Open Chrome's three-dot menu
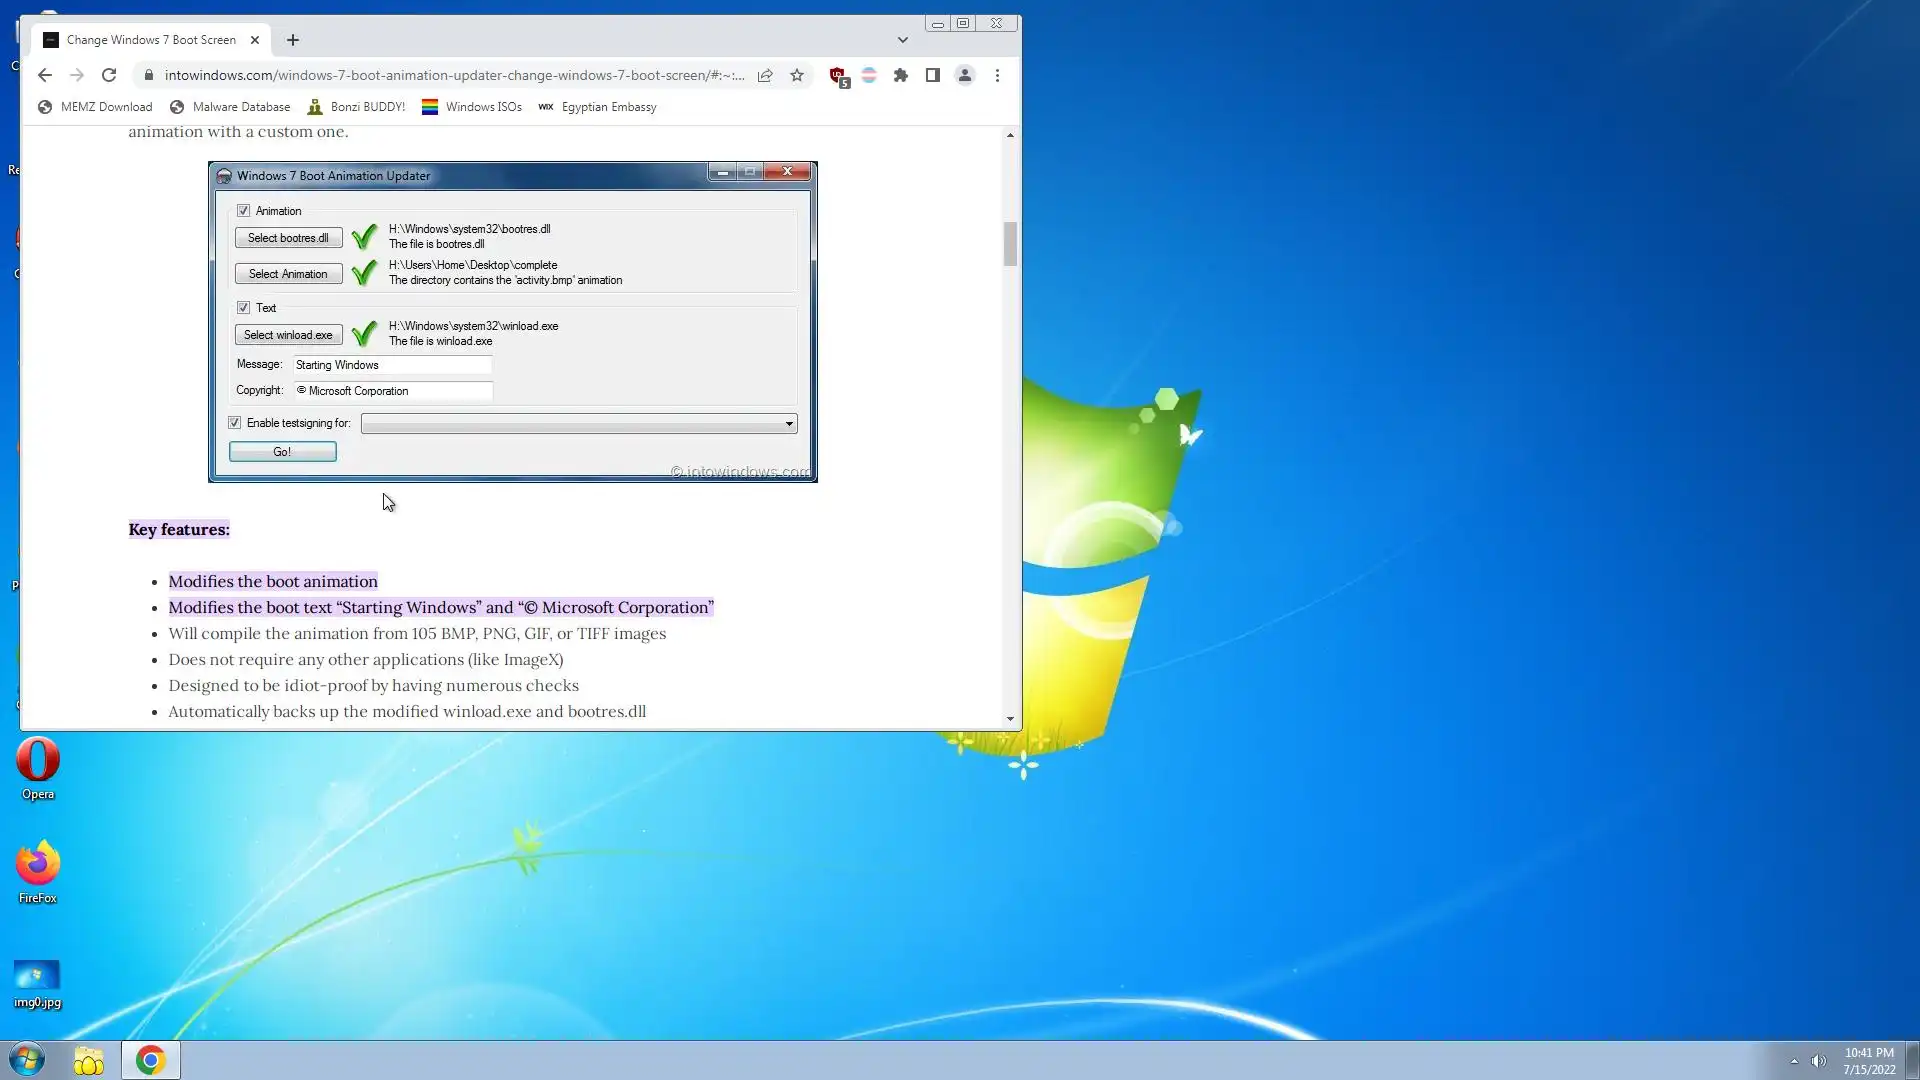1920x1080 pixels. click(997, 75)
